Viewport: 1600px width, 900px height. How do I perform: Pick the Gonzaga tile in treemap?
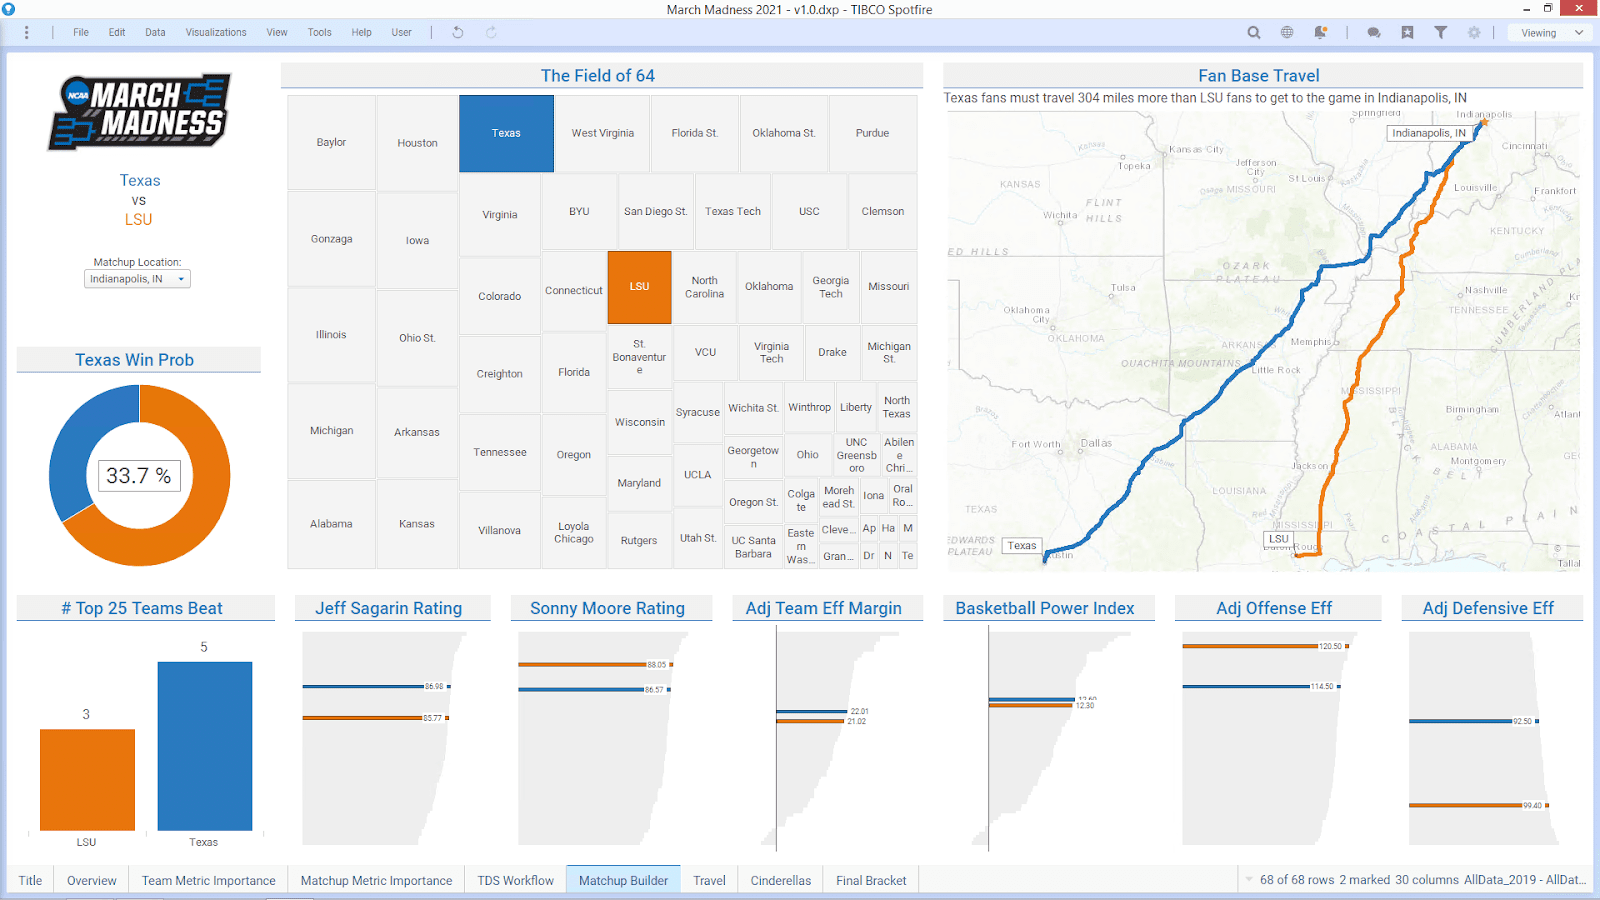point(332,239)
